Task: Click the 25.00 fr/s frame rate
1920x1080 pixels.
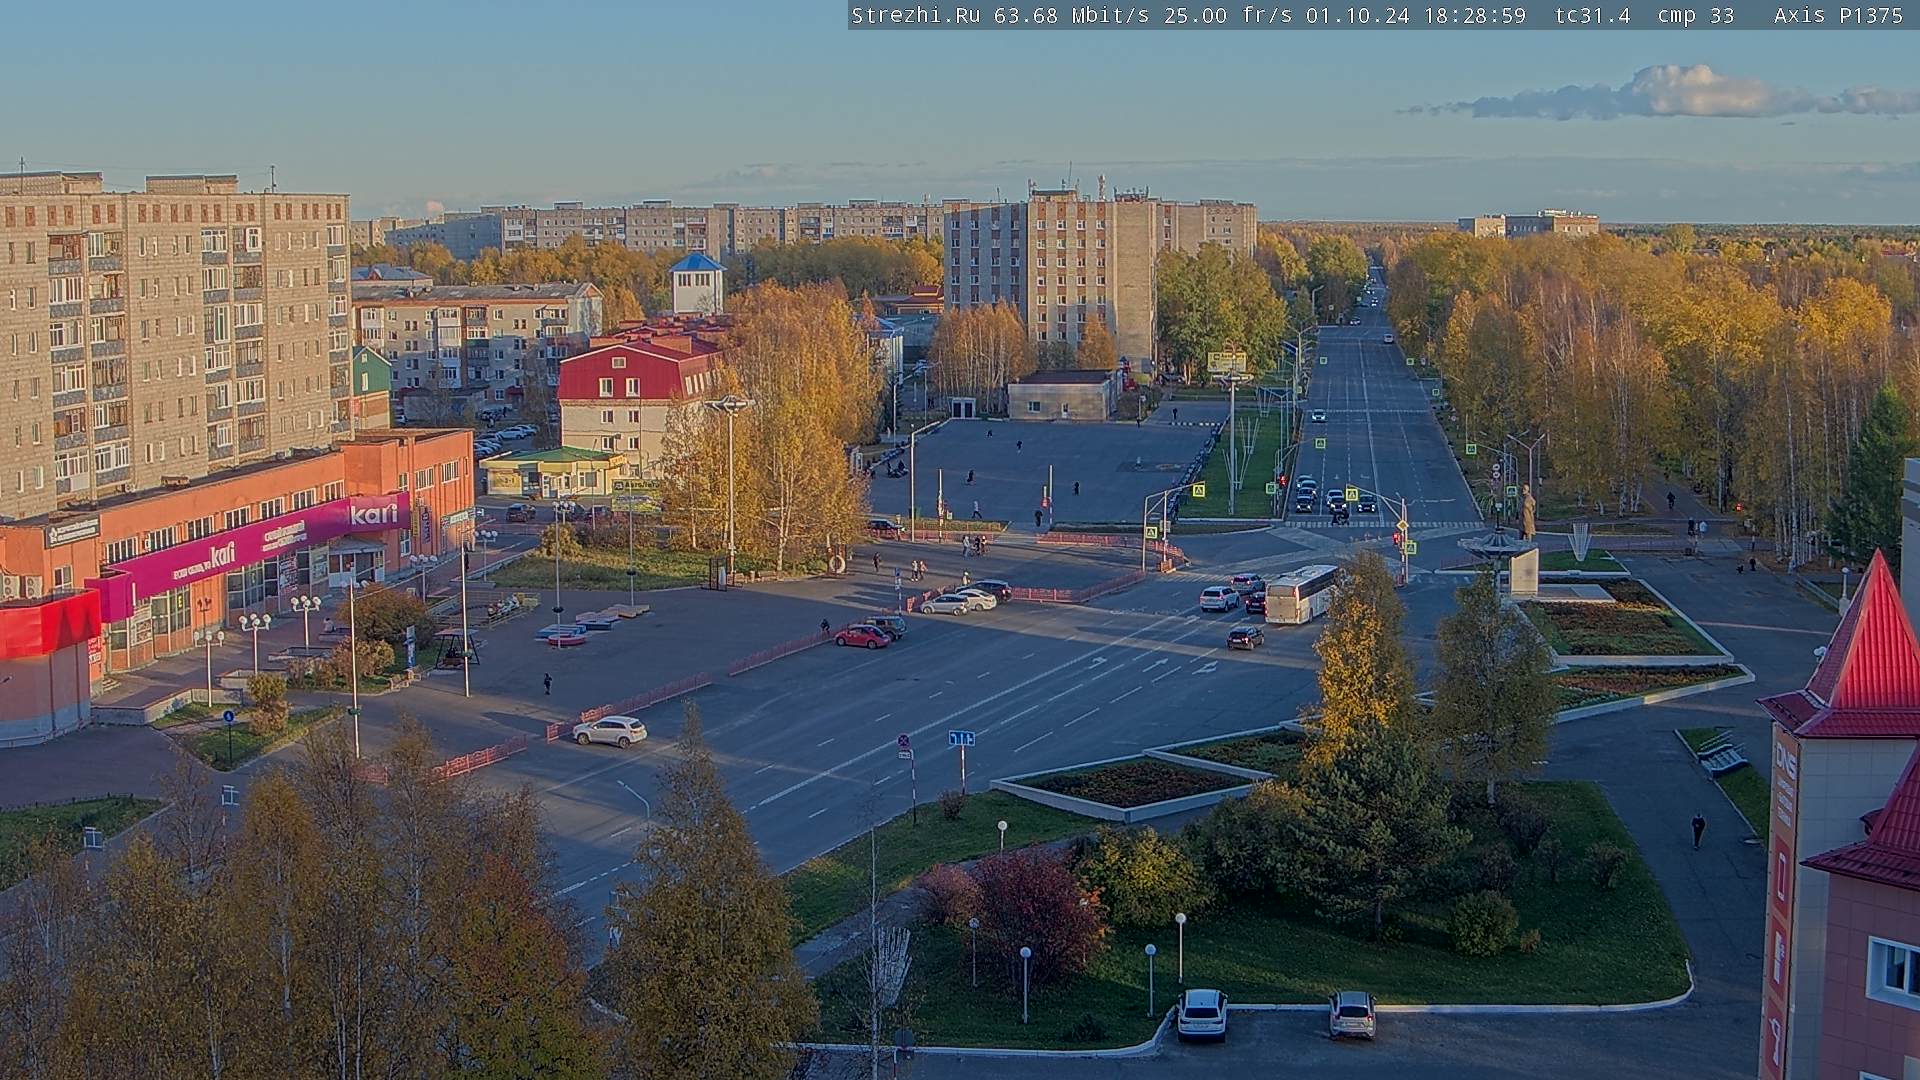Action: (x=1227, y=15)
